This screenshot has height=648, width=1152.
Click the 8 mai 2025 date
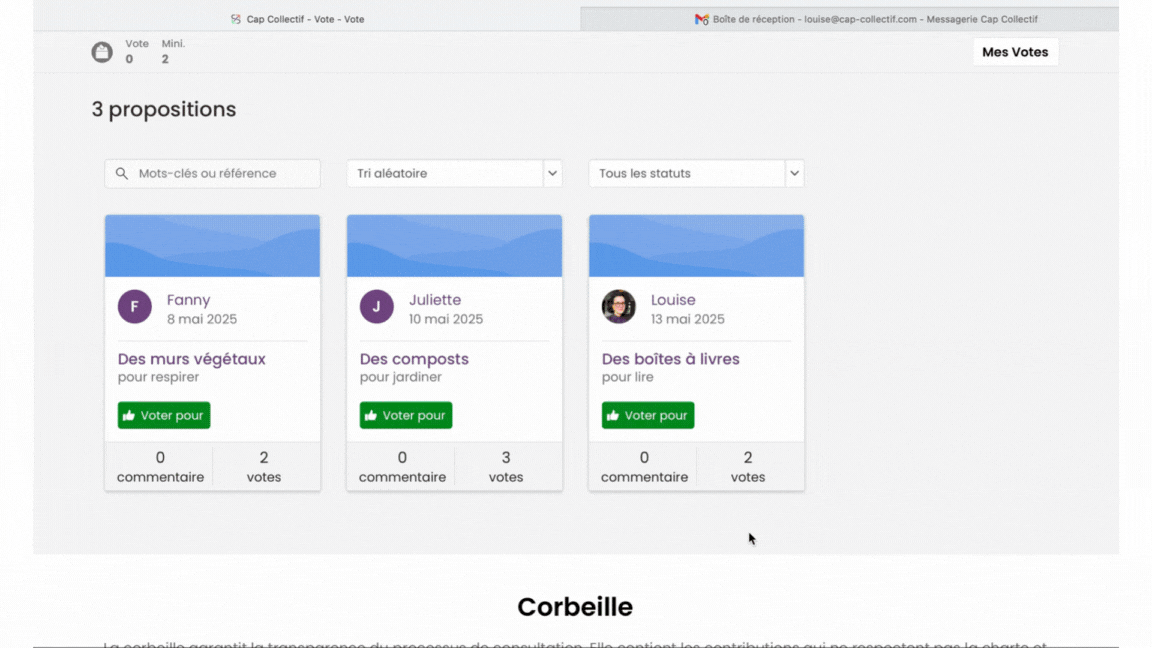[202, 319]
